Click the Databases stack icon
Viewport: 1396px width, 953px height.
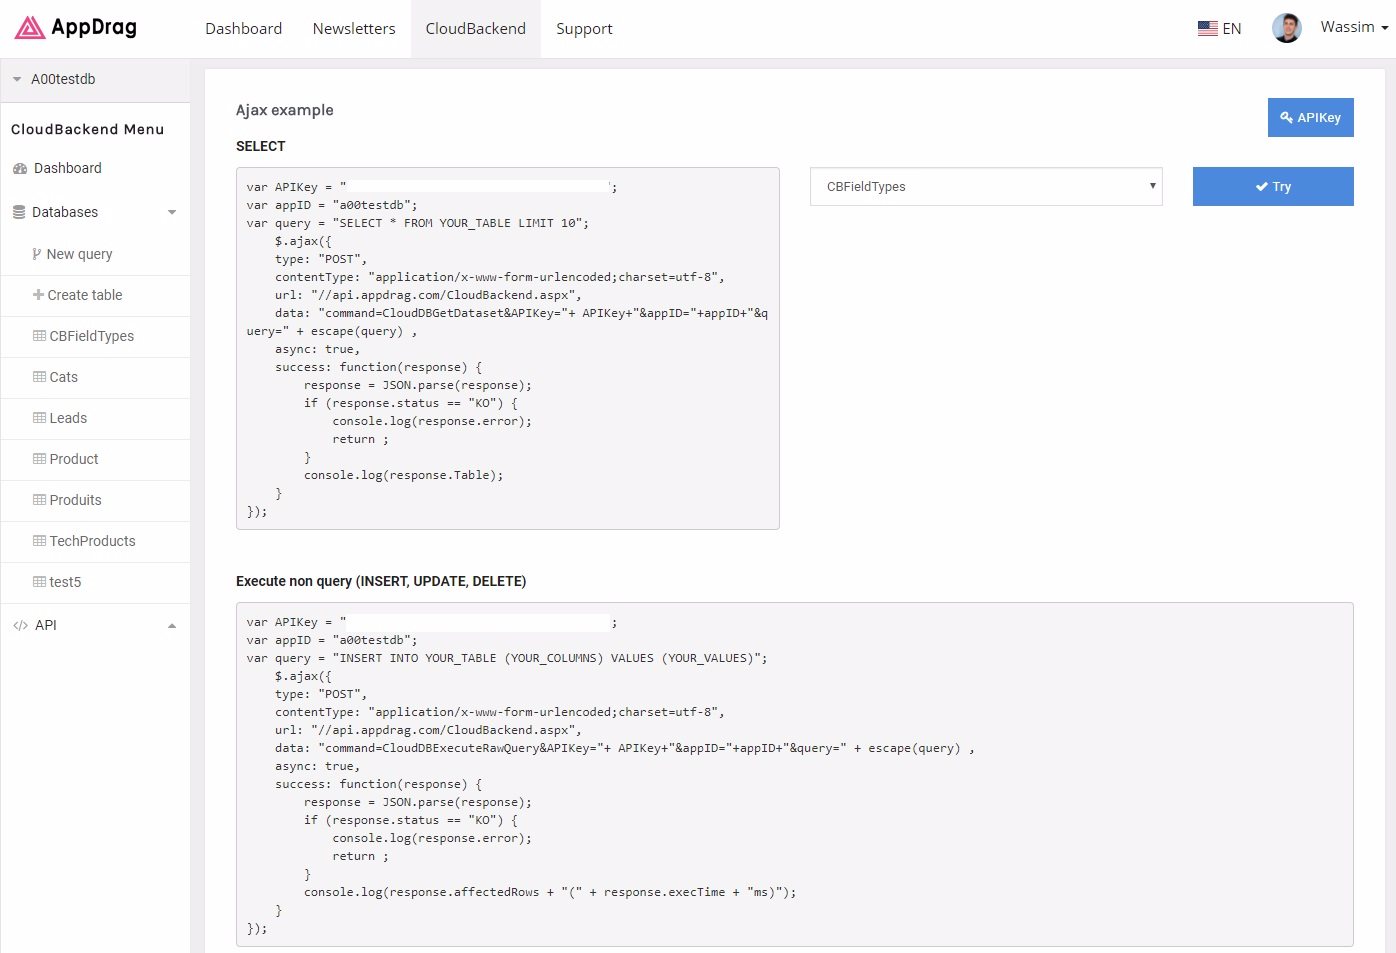19,212
